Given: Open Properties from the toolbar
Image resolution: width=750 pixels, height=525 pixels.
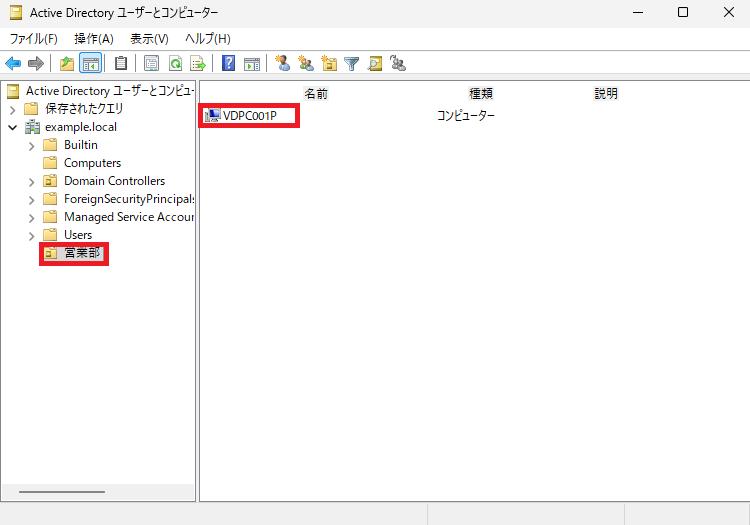Looking at the screenshot, I should click(152, 63).
